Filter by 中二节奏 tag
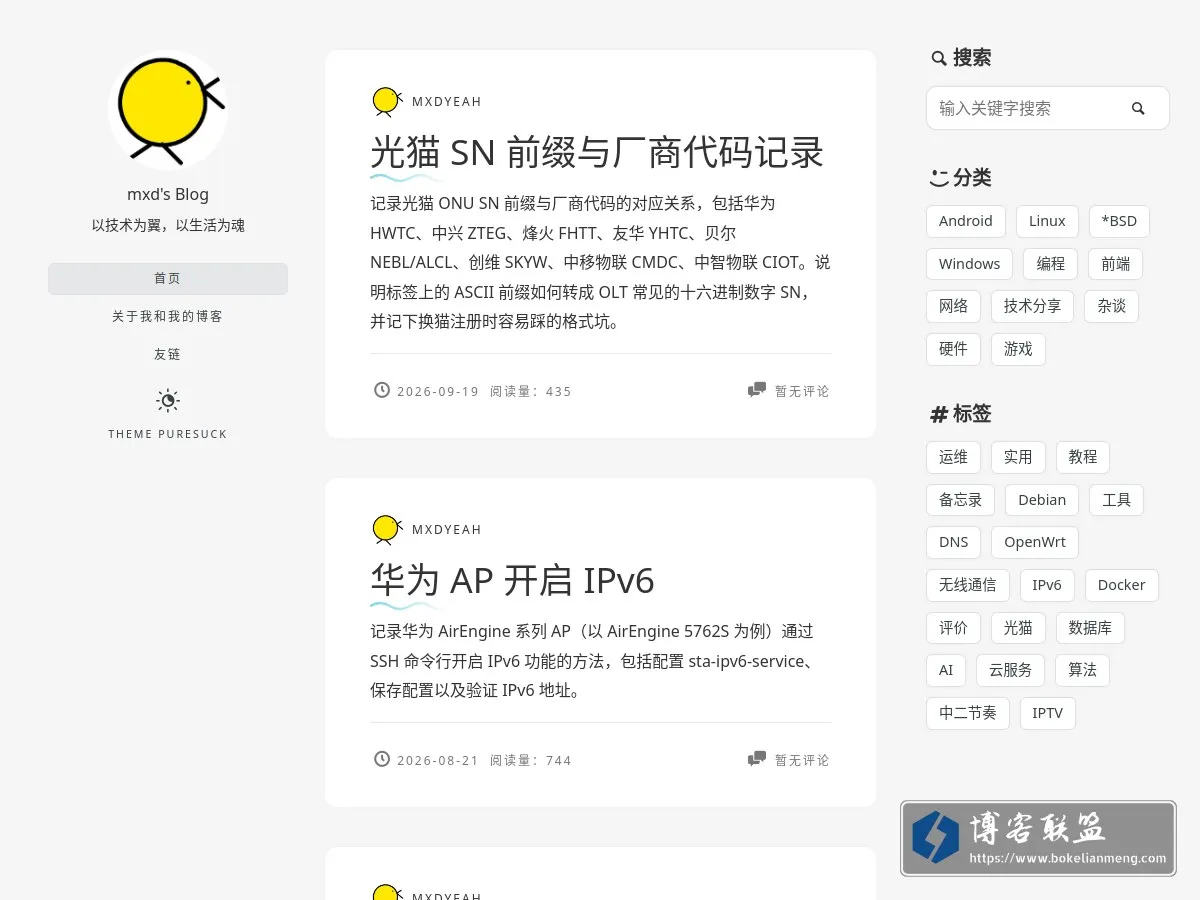The width and height of the screenshot is (1200, 900). tap(968, 713)
